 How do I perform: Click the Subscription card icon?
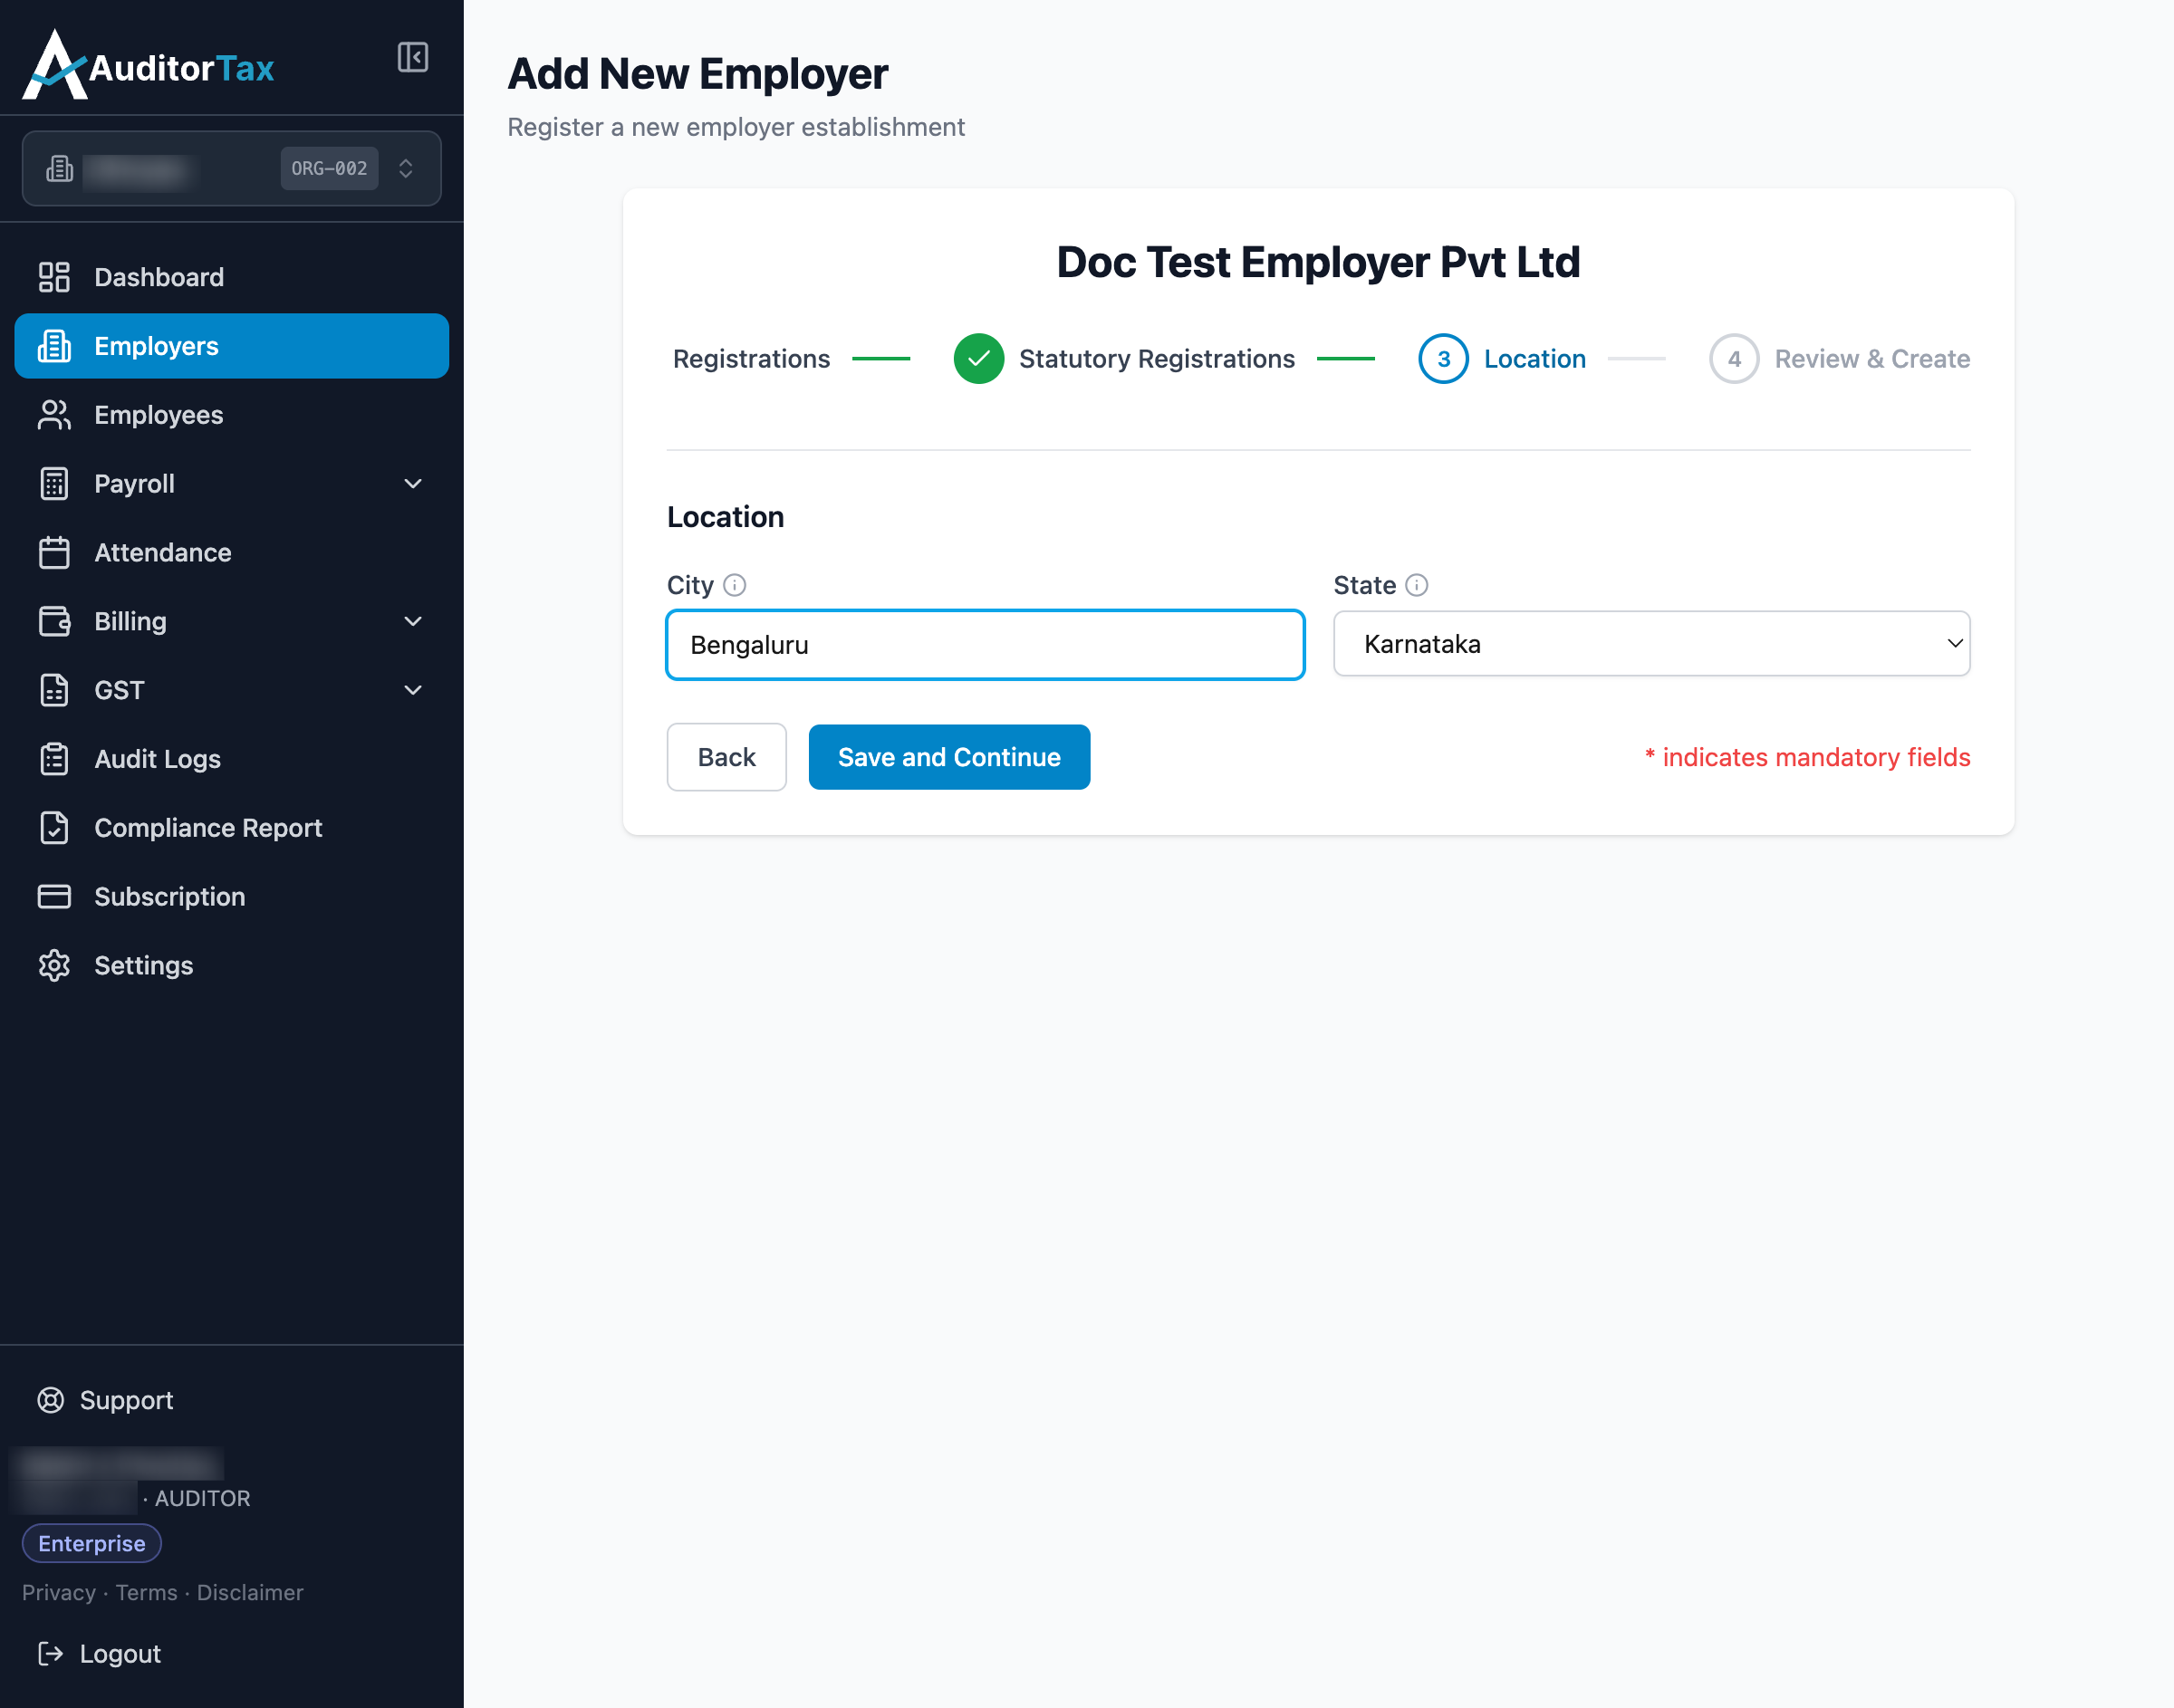[54, 896]
